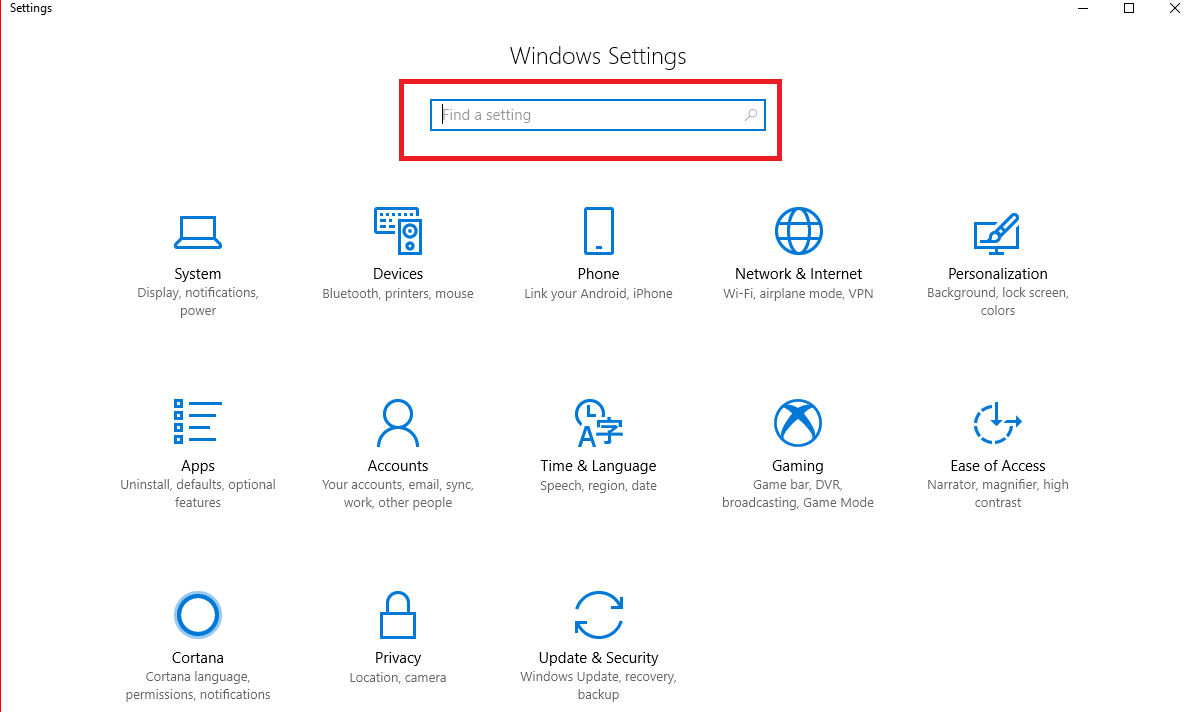1186x712 pixels.
Task: Click the Cortana label
Action: point(197,658)
